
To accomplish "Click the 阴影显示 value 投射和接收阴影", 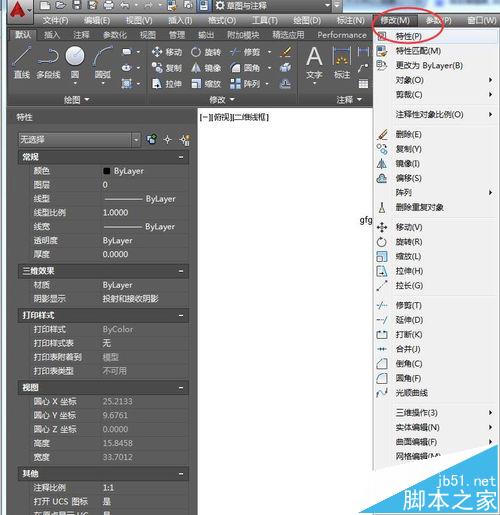I will [130, 299].
